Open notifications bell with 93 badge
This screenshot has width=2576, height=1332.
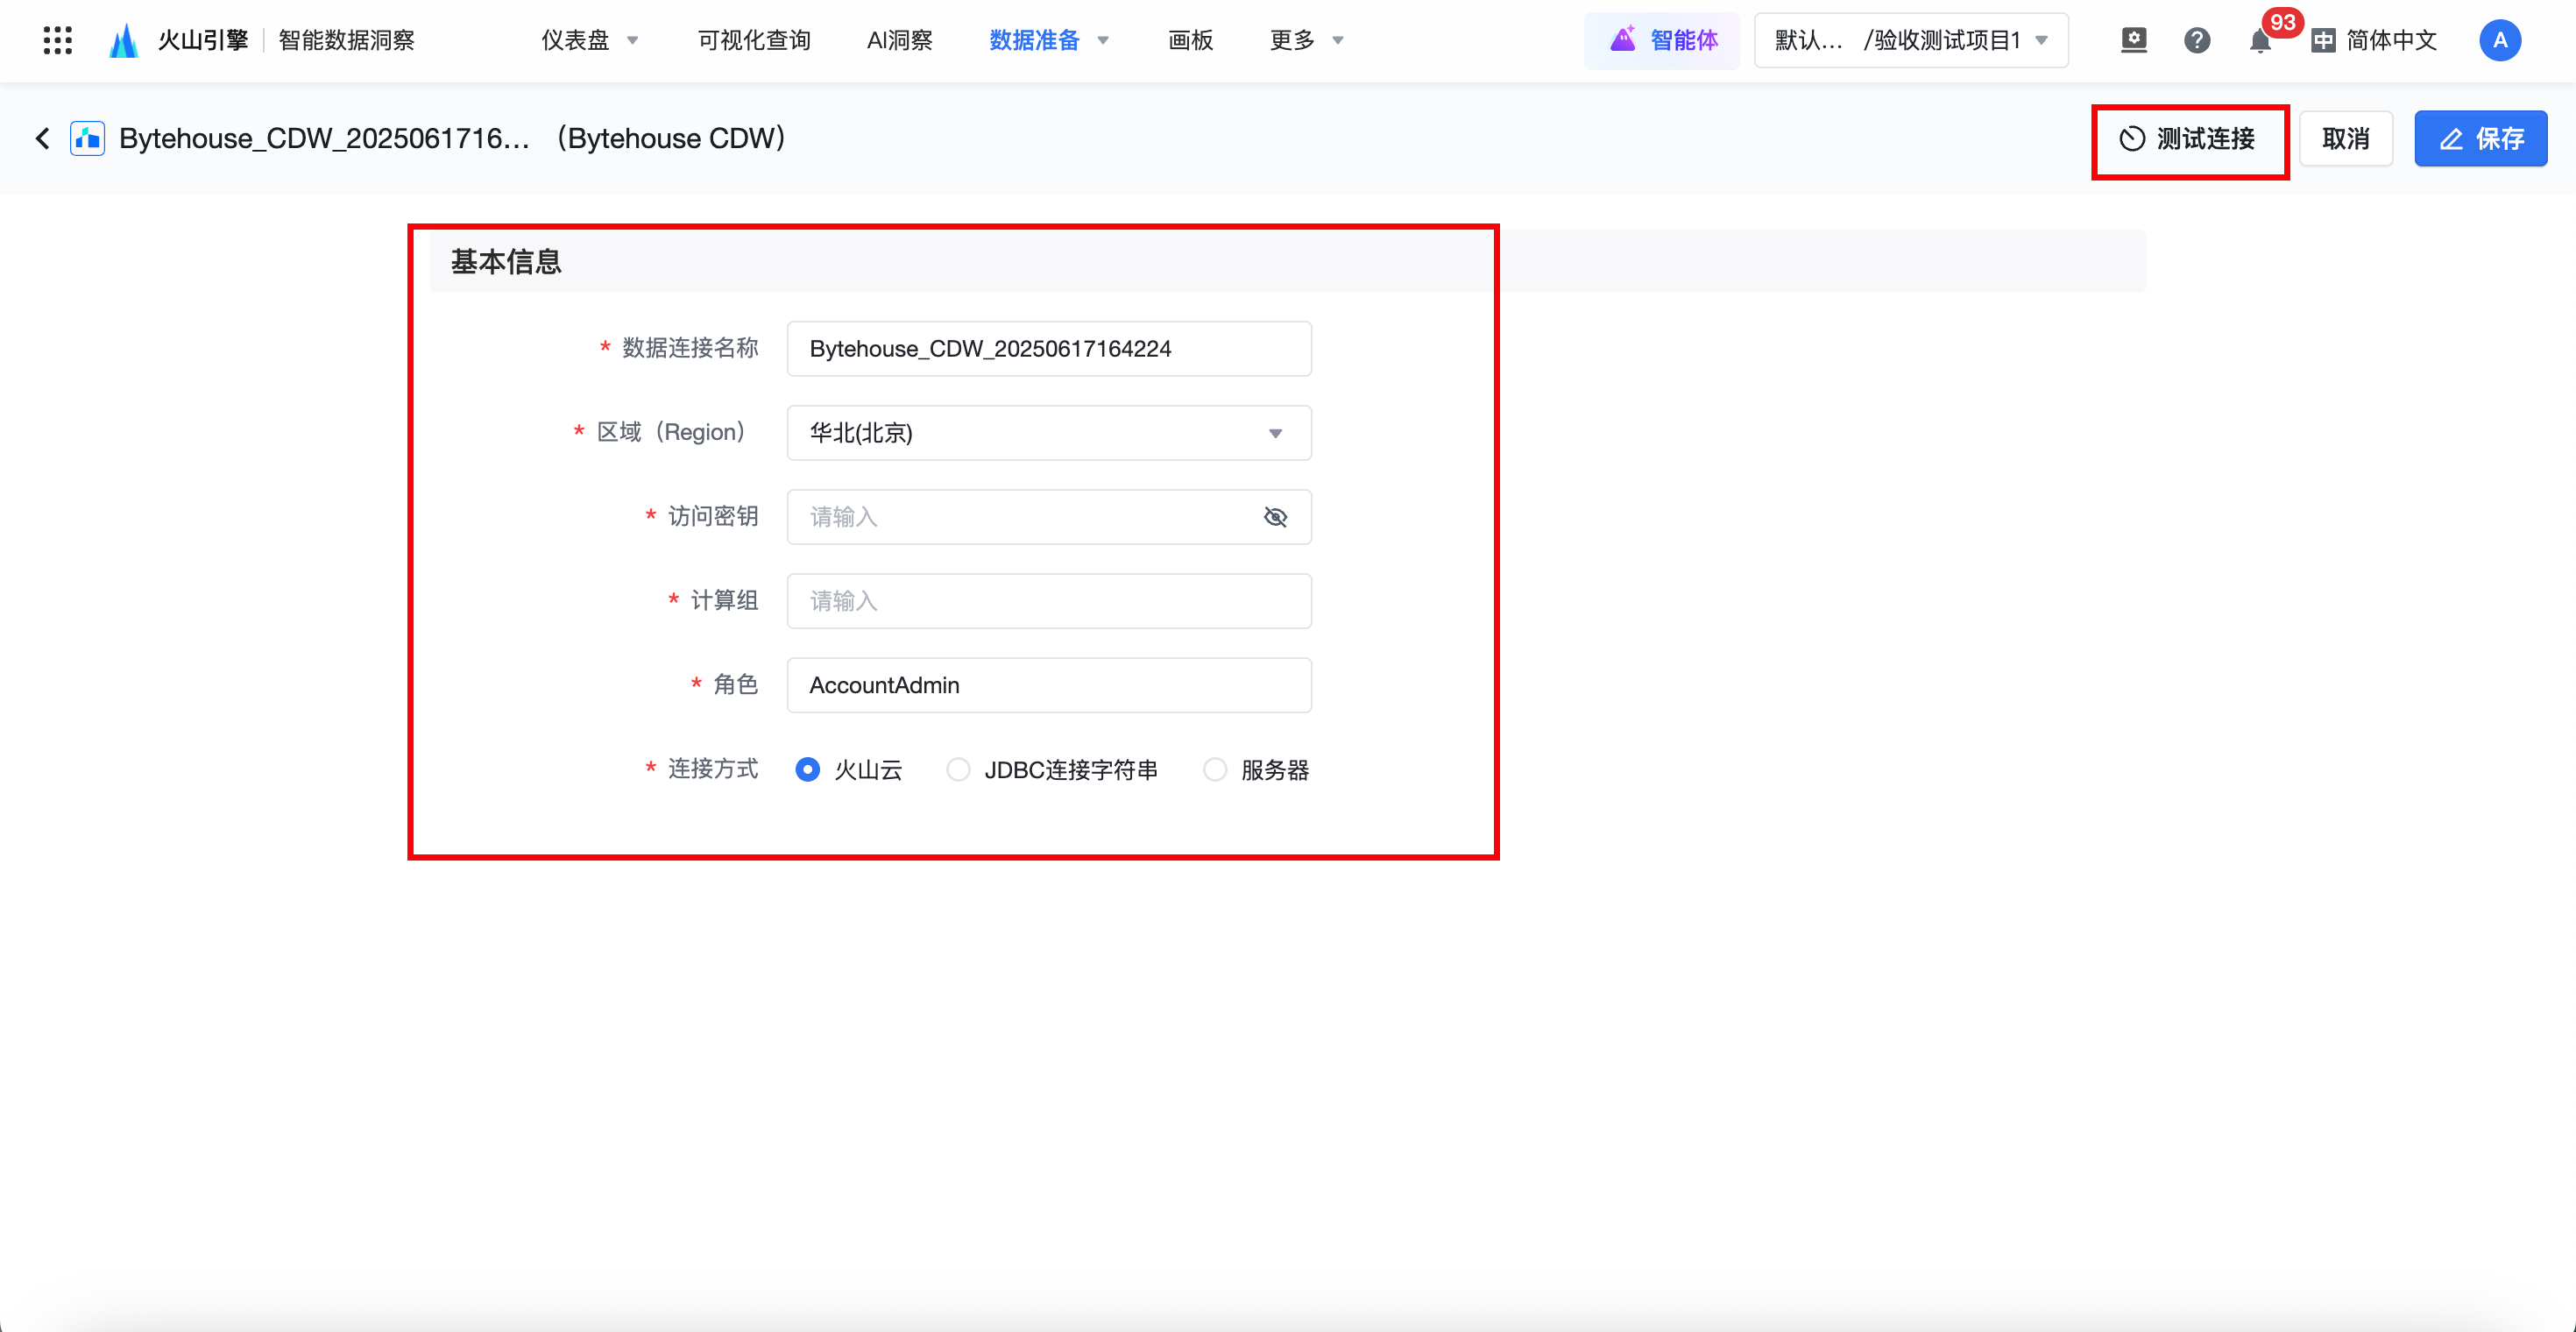pyautogui.click(x=2260, y=41)
